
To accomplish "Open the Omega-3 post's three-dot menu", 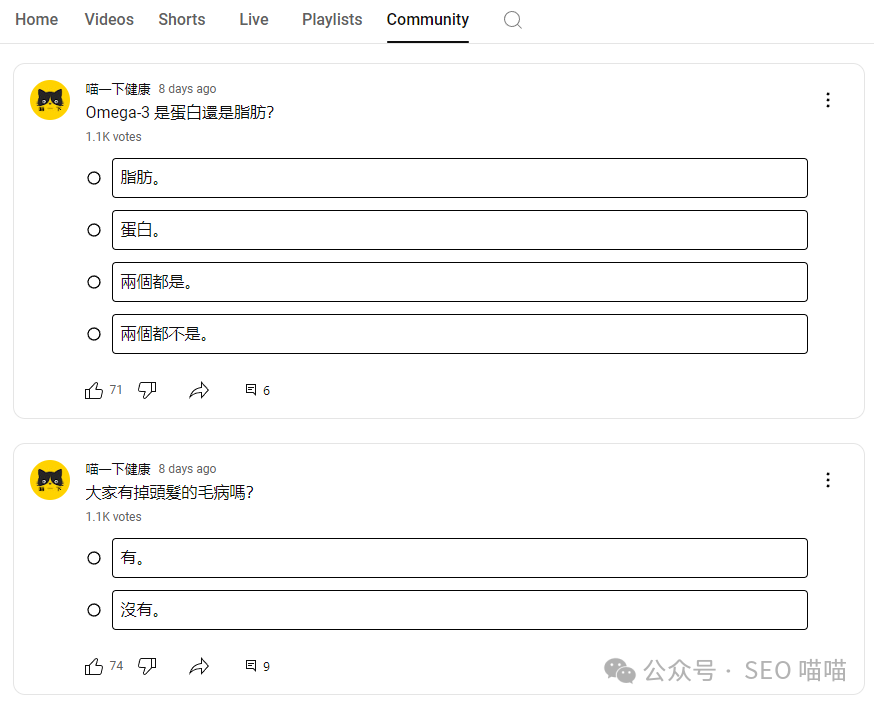I will 828,100.
